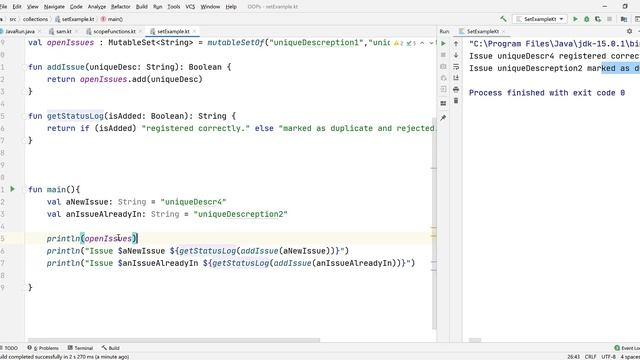Open the Help menu
This screenshot has width=640, height=360.
(231, 7)
